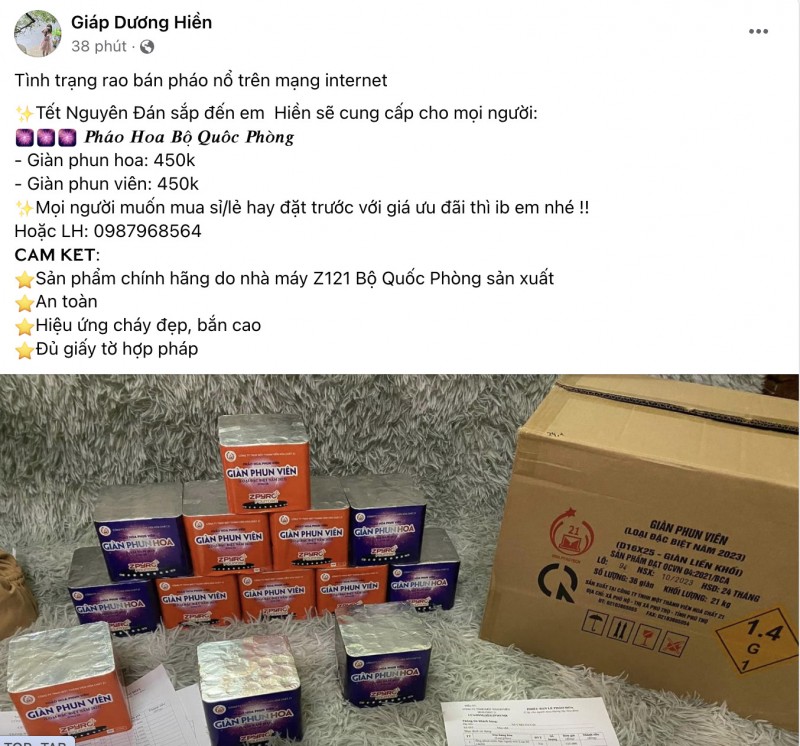Click the Pháo Hoa Bộ Quốc Phòng heading text
This screenshot has width=800, height=746.
pos(189,137)
